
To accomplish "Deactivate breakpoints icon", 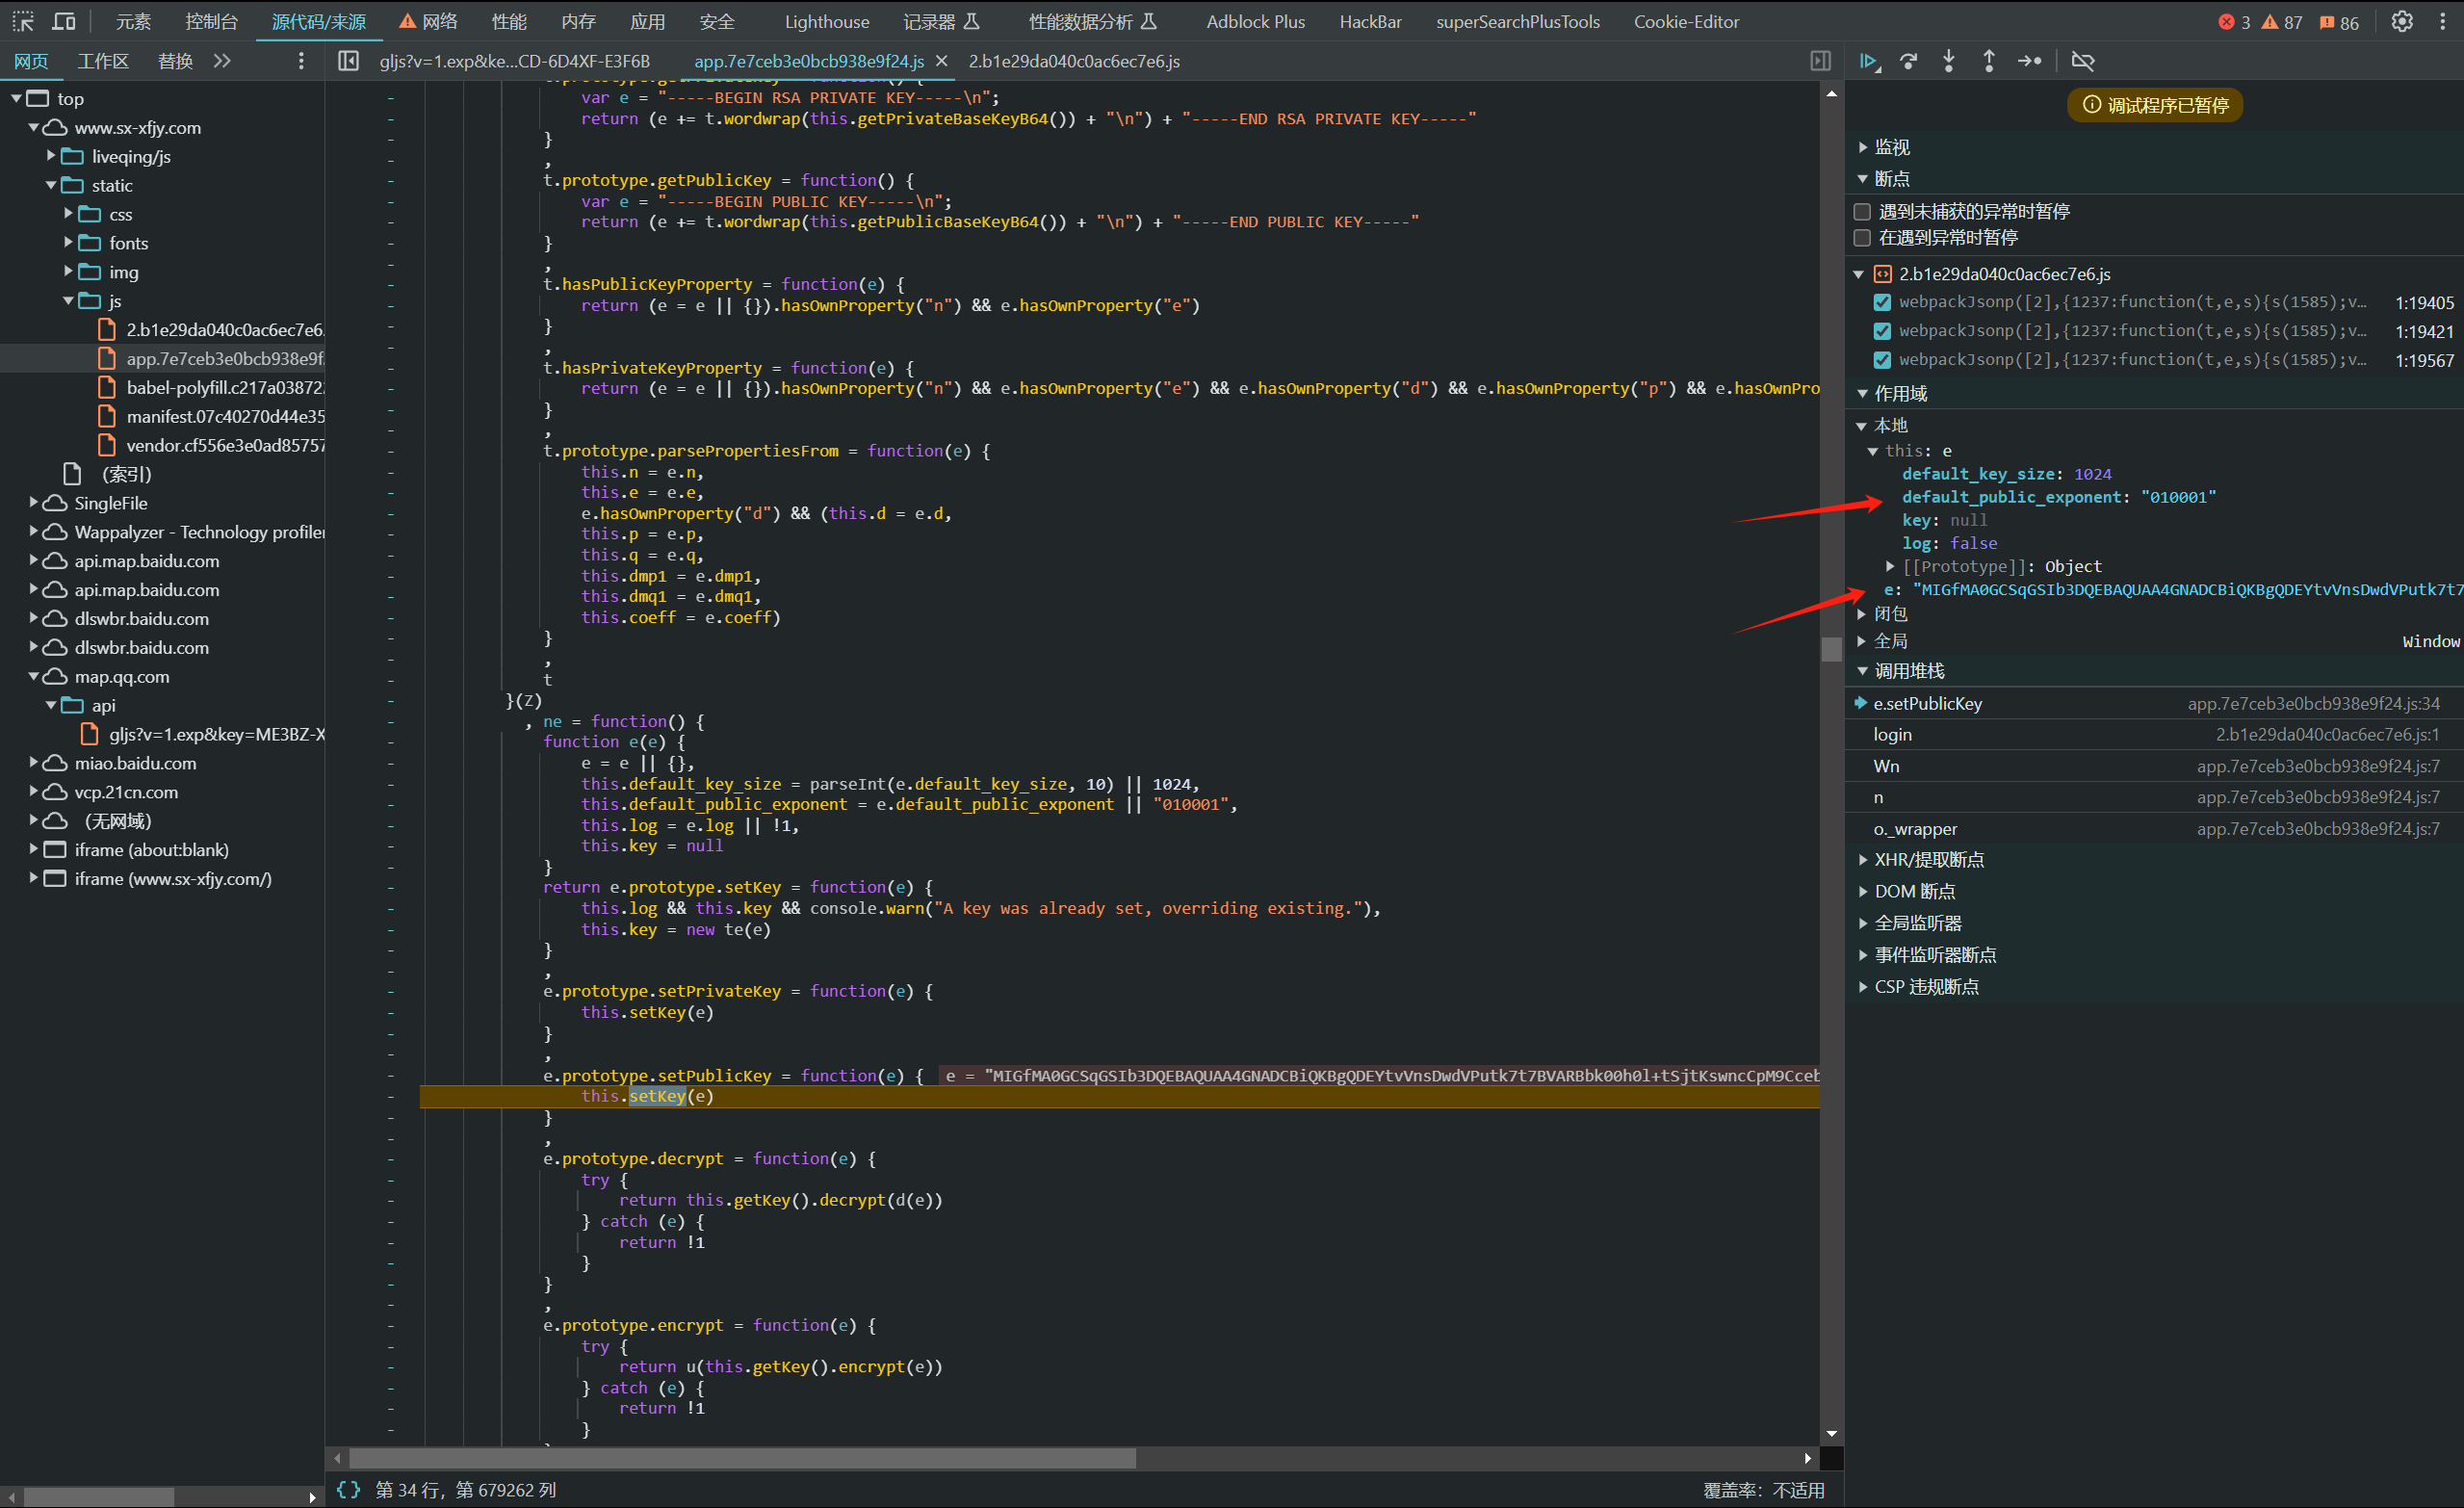I will pos(2083,61).
